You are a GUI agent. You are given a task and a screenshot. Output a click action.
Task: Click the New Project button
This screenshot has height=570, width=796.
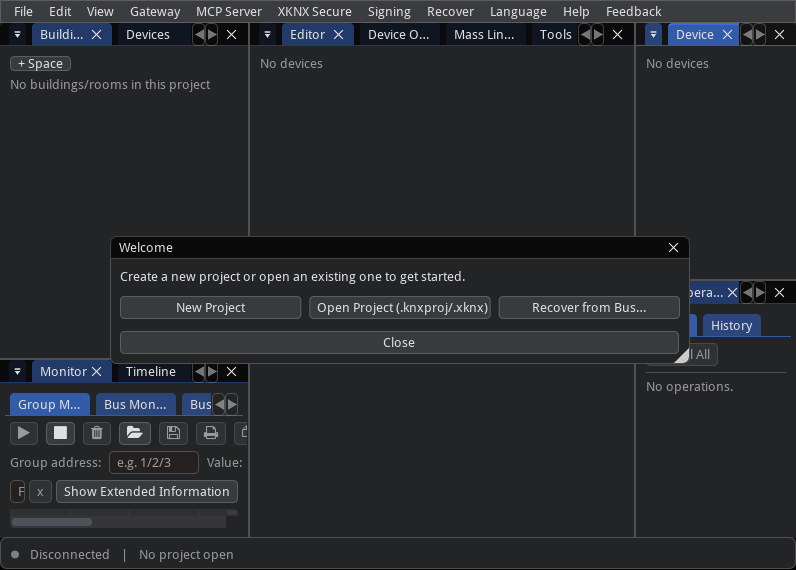point(210,308)
